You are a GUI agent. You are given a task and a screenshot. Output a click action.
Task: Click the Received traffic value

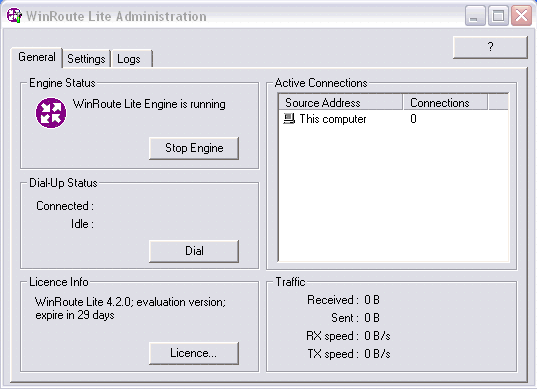[x=372, y=300]
